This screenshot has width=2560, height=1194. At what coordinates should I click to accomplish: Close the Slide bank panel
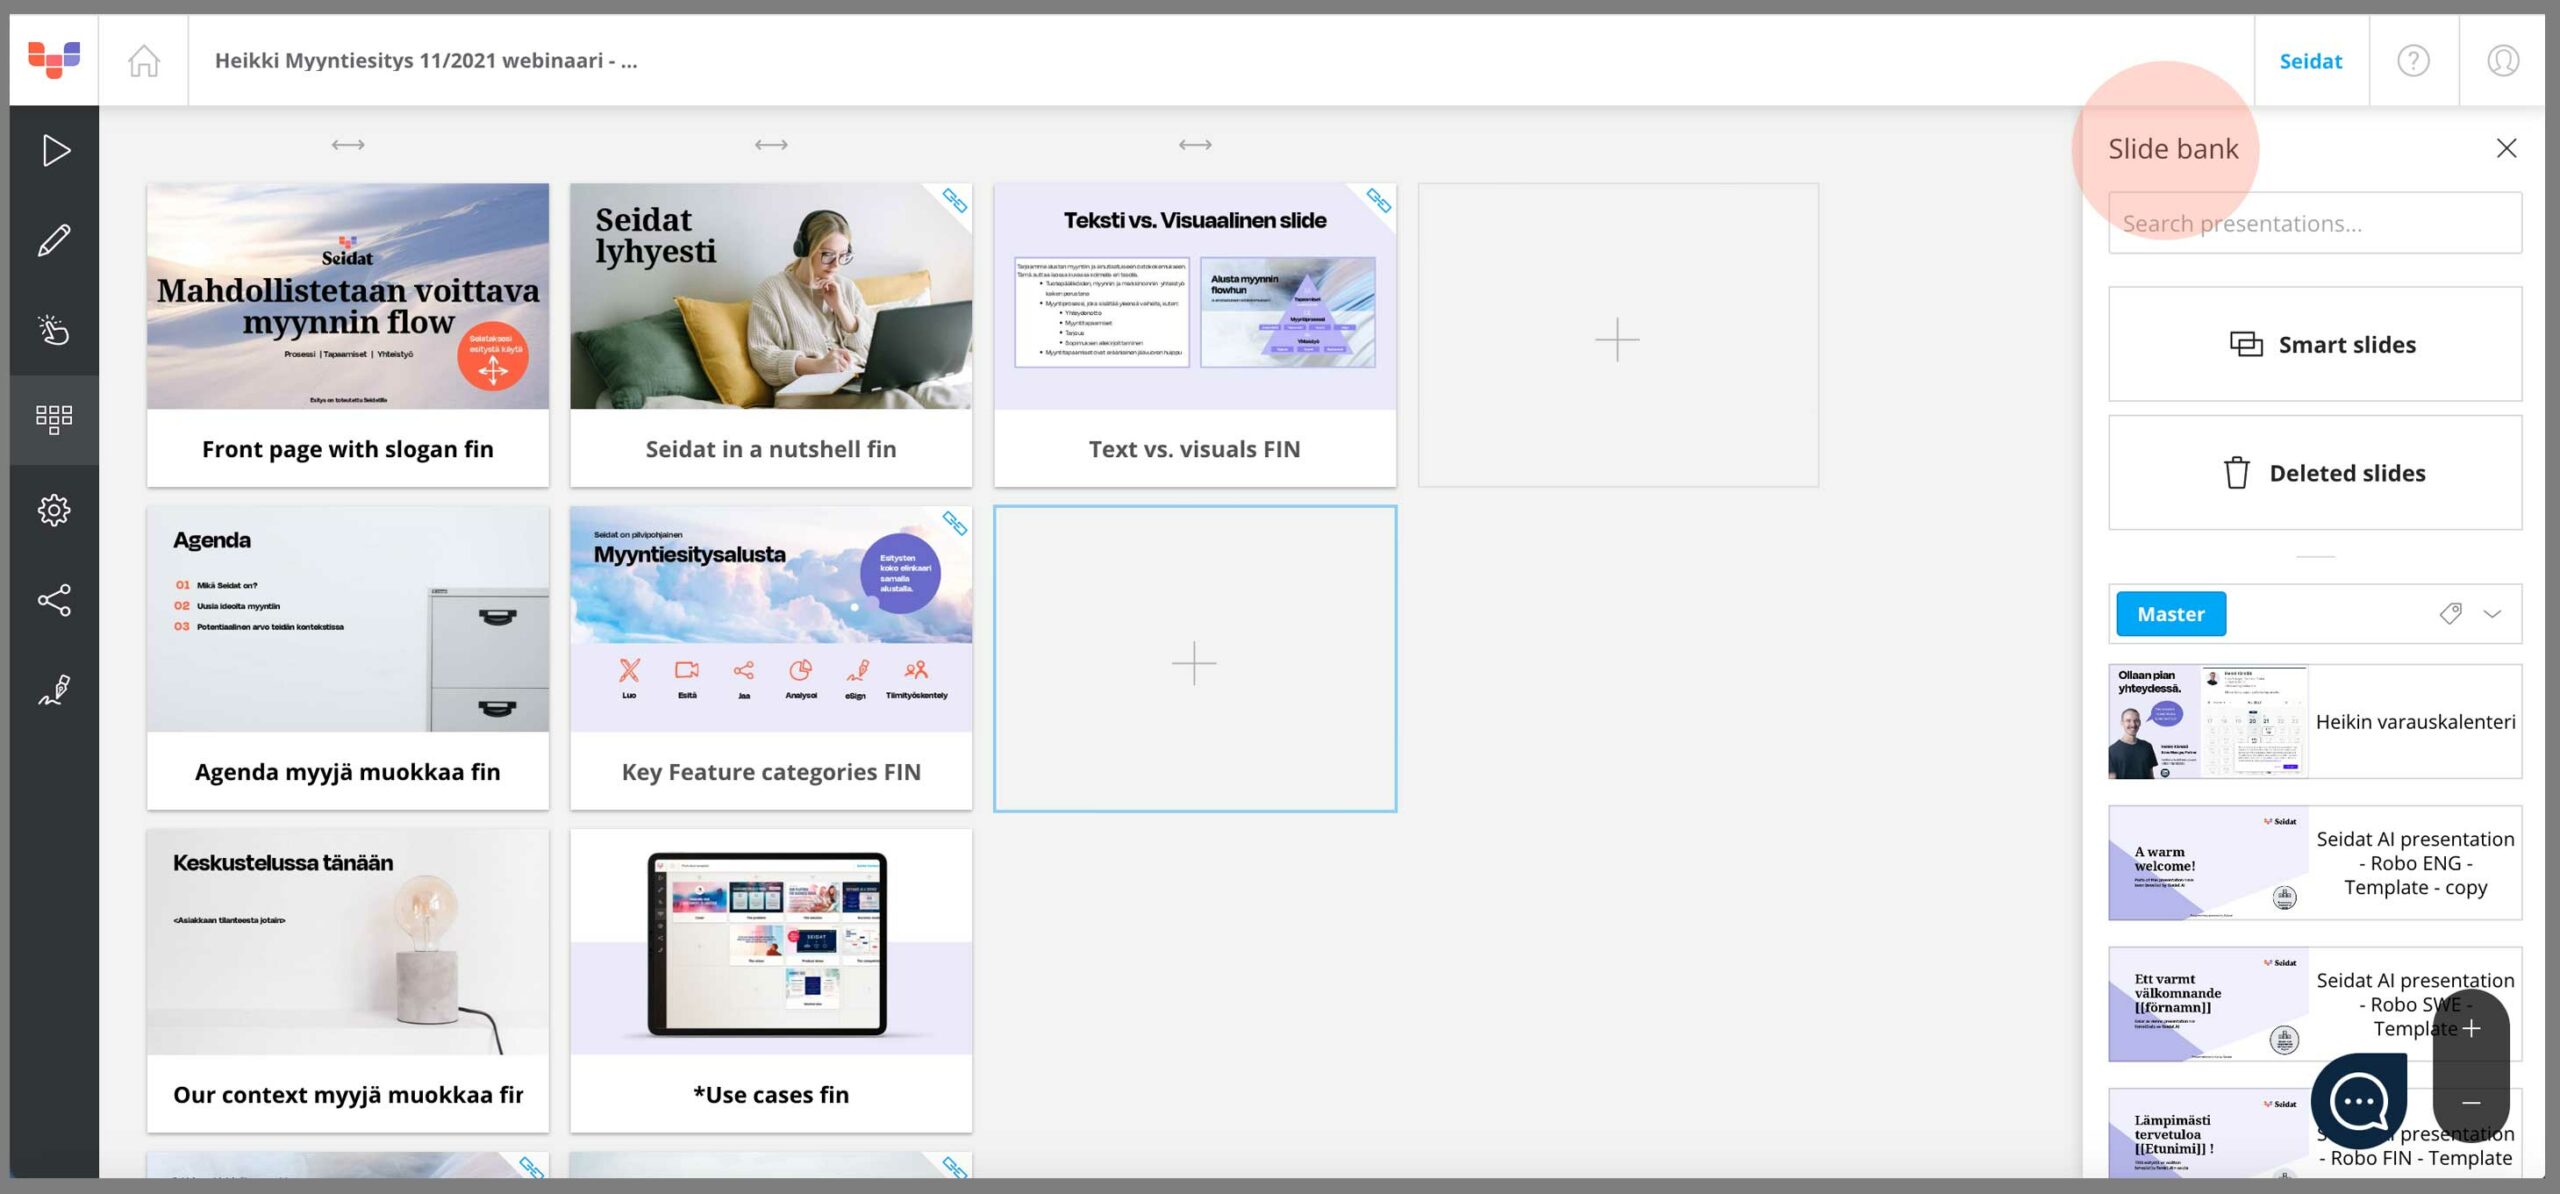tap(2506, 148)
